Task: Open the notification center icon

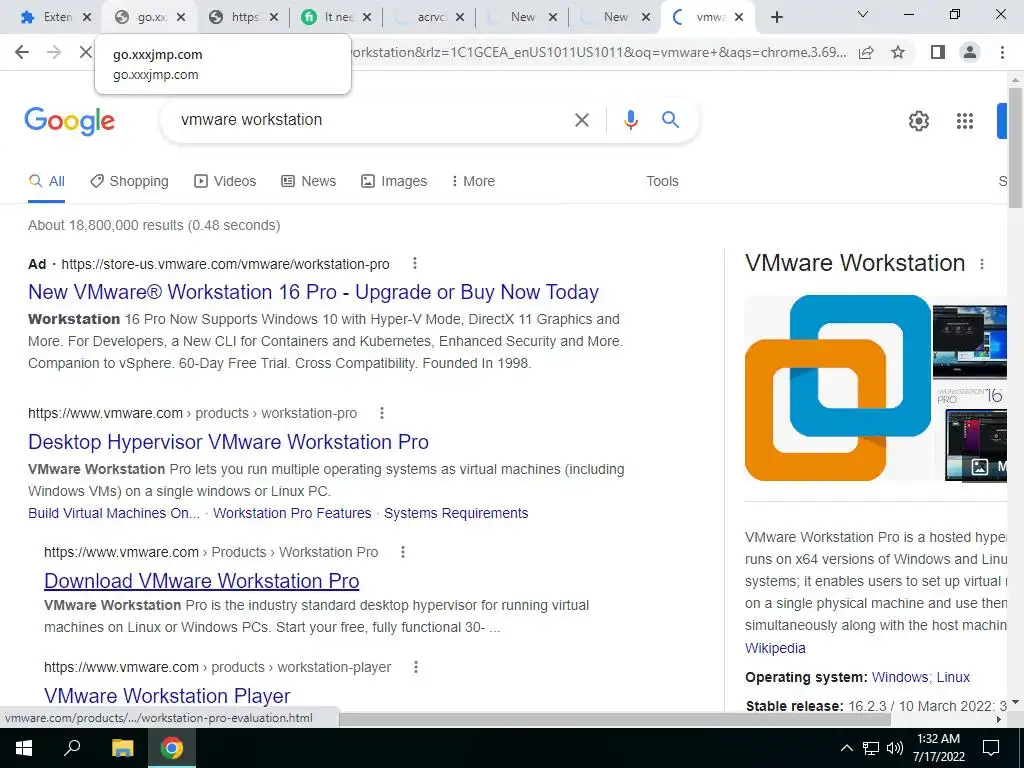Action: point(991,748)
